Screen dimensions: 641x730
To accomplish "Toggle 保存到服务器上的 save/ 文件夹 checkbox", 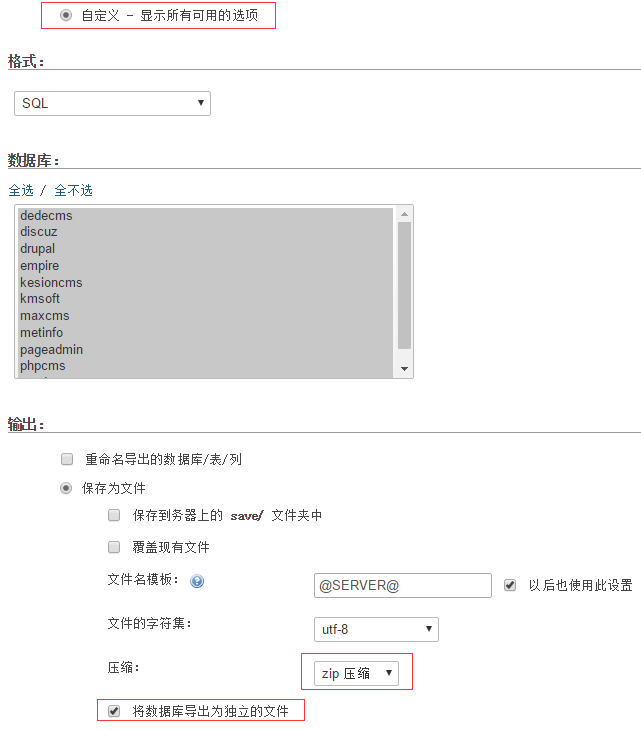I will click(x=114, y=515).
